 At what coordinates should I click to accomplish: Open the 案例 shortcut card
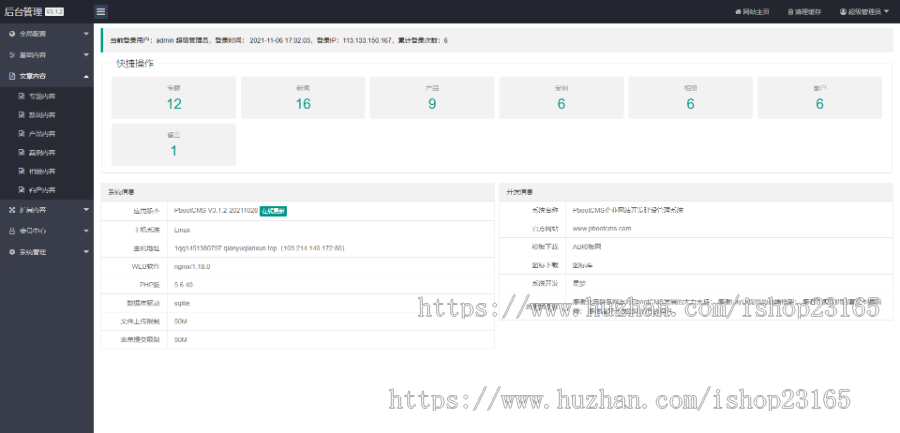pos(561,98)
